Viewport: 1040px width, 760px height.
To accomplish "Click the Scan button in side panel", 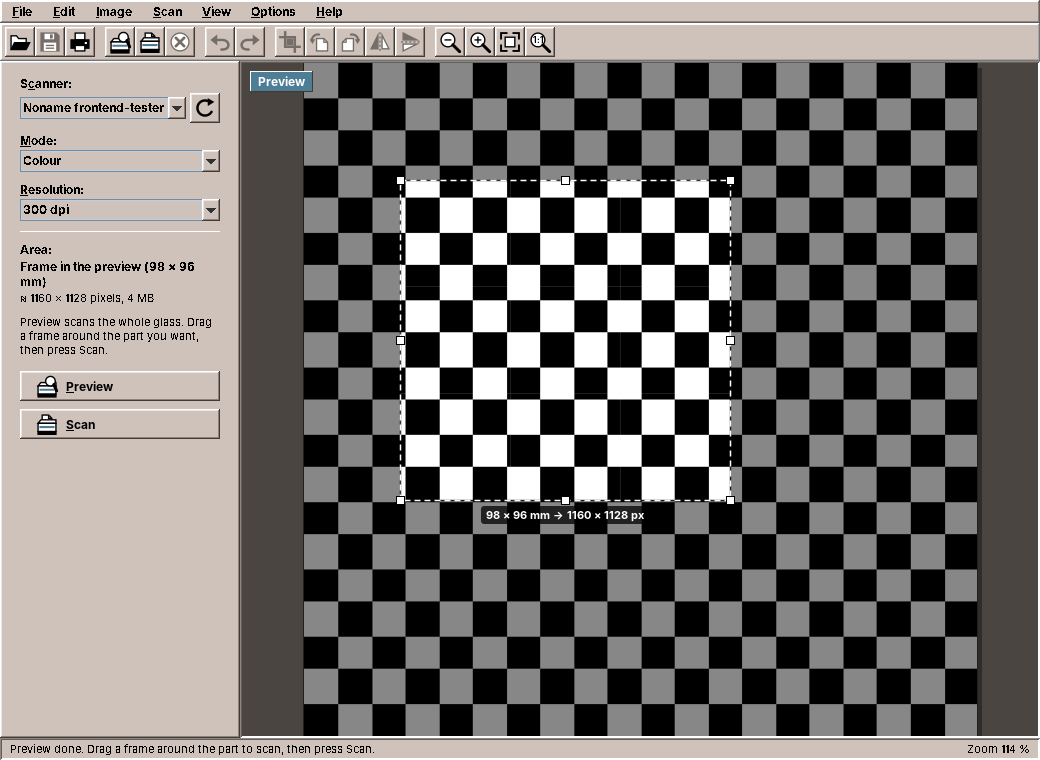I will coord(119,424).
